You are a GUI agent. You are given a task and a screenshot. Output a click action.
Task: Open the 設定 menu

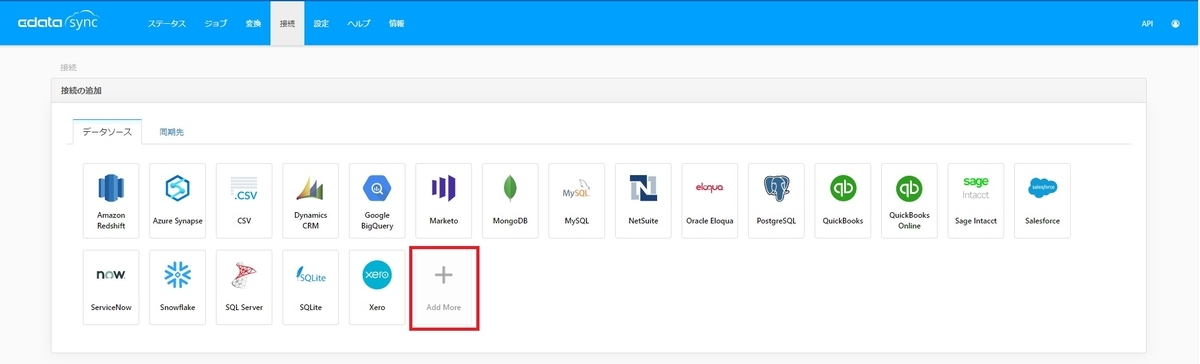(321, 23)
